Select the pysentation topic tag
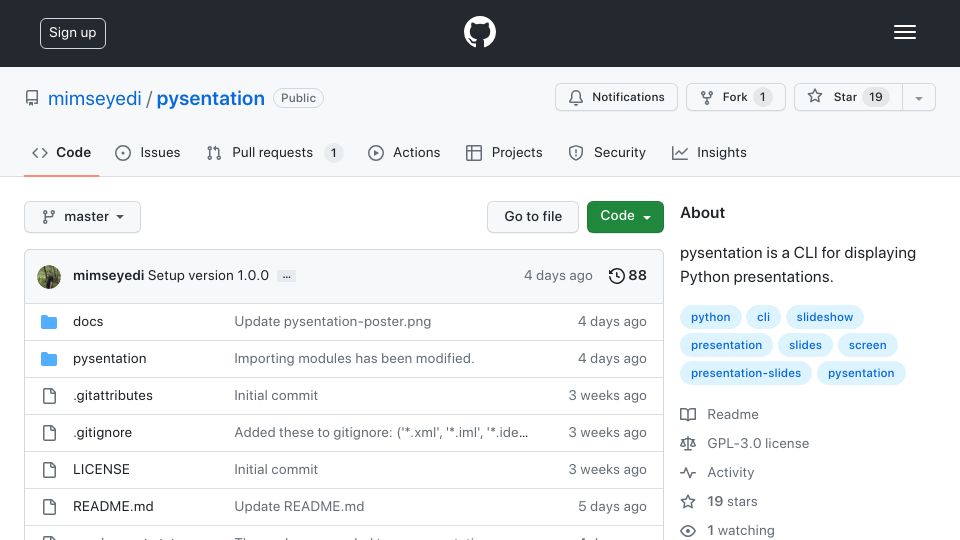 tap(861, 373)
